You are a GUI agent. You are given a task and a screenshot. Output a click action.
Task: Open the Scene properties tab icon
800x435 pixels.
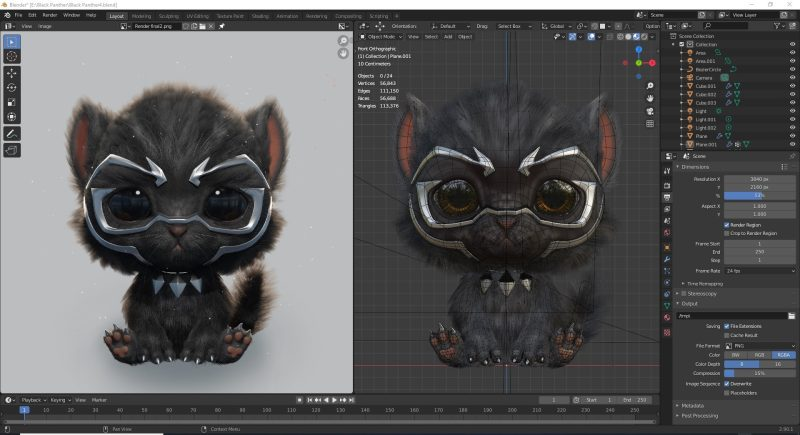(x=667, y=221)
